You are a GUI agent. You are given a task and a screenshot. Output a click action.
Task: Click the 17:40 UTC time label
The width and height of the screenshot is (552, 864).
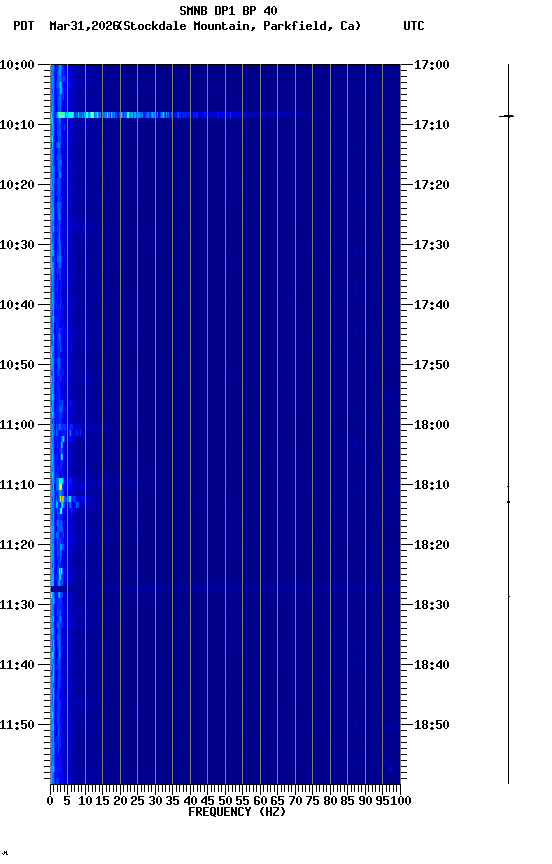coord(432,305)
